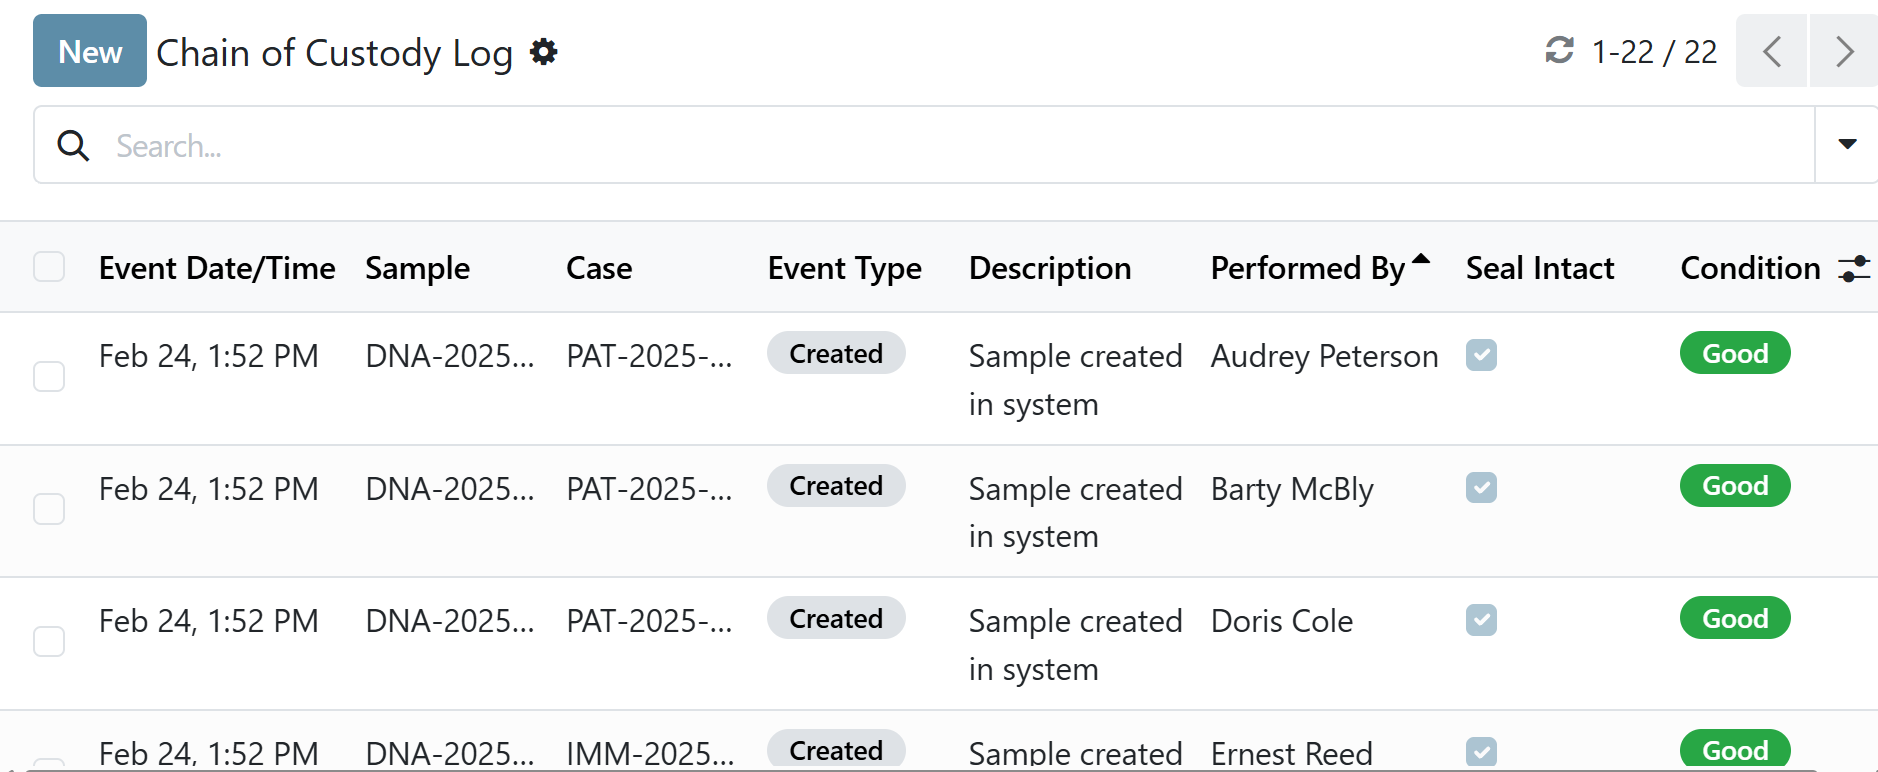The height and width of the screenshot is (772, 1878).
Task: Tick the select-all header checkbox
Action: tap(49, 267)
